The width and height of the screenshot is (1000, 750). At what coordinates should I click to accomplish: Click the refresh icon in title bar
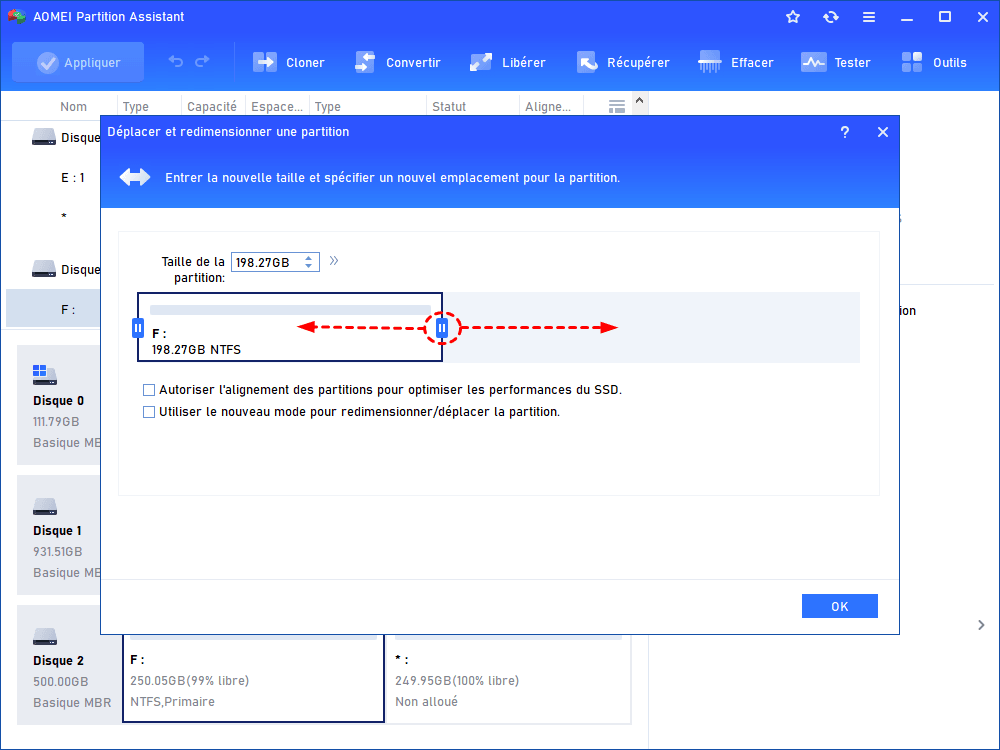[x=830, y=17]
